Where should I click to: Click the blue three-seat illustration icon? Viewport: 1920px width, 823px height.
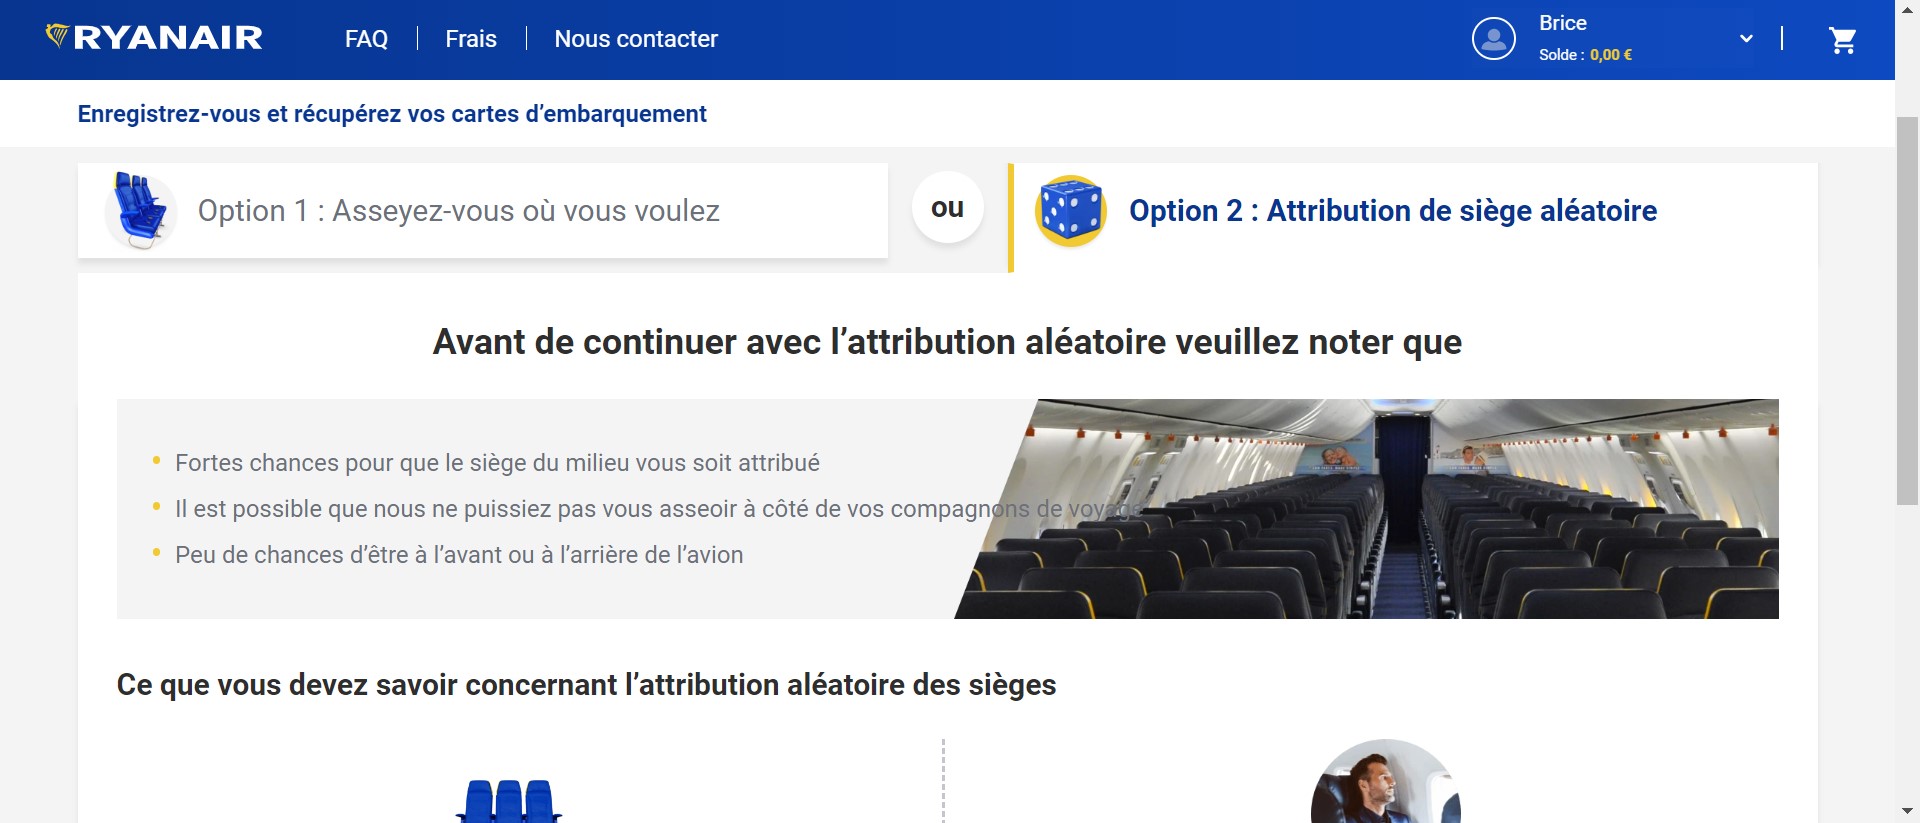pos(509,801)
